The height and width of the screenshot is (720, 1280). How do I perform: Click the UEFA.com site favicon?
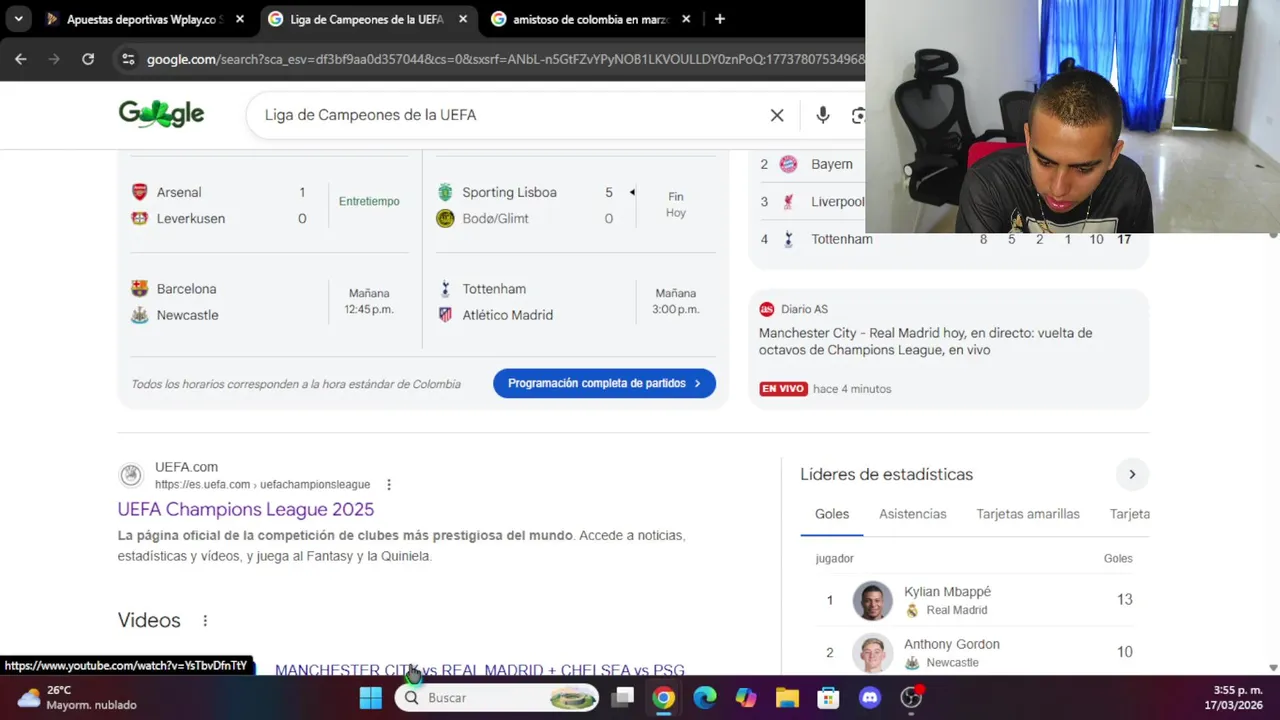point(131,475)
